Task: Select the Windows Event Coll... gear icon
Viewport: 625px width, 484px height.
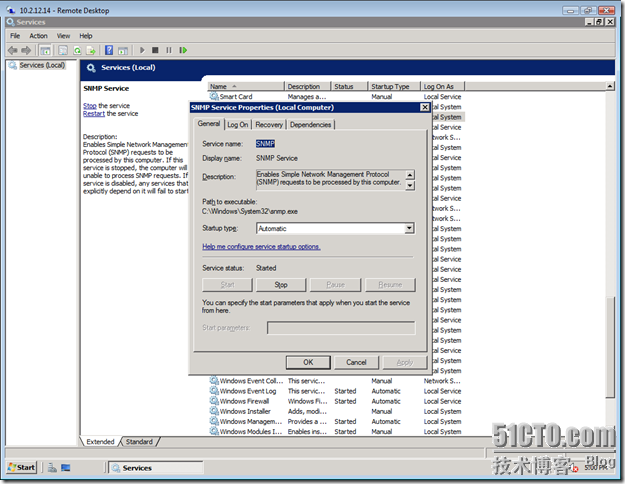Action: pyautogui.click(x=214, y=380)
